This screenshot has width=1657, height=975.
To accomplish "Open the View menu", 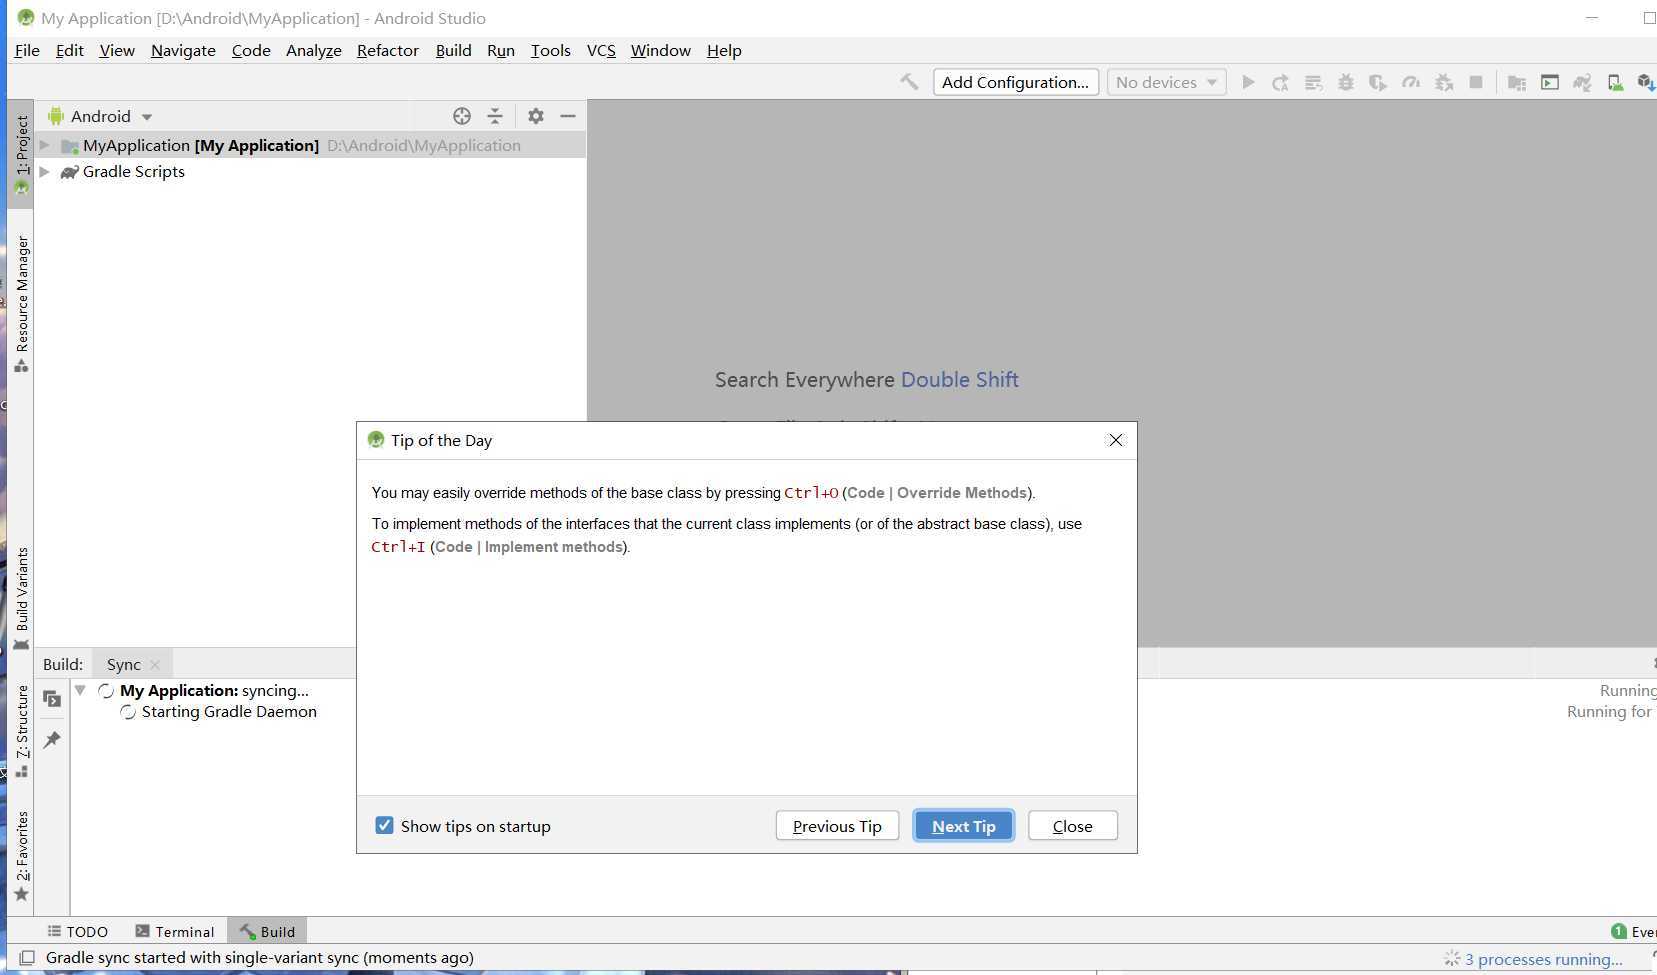I will tap(117, 50).
